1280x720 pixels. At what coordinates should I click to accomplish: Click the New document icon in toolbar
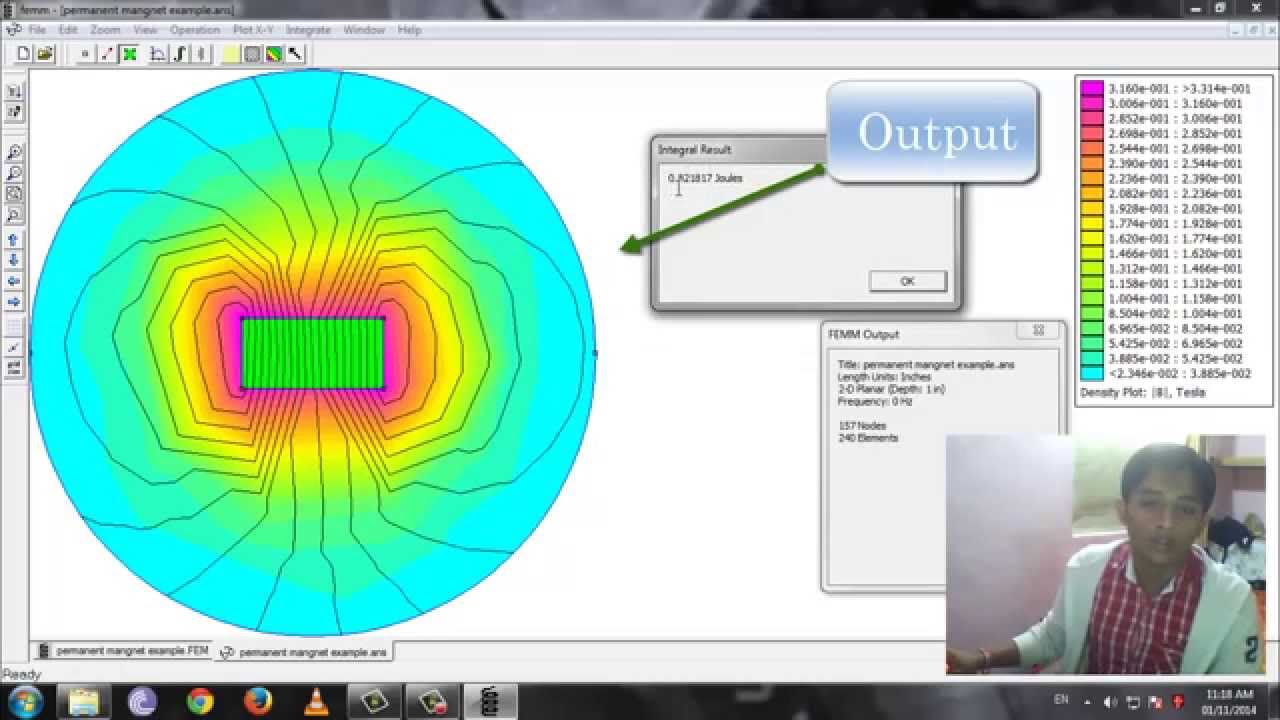click(23, 54)
